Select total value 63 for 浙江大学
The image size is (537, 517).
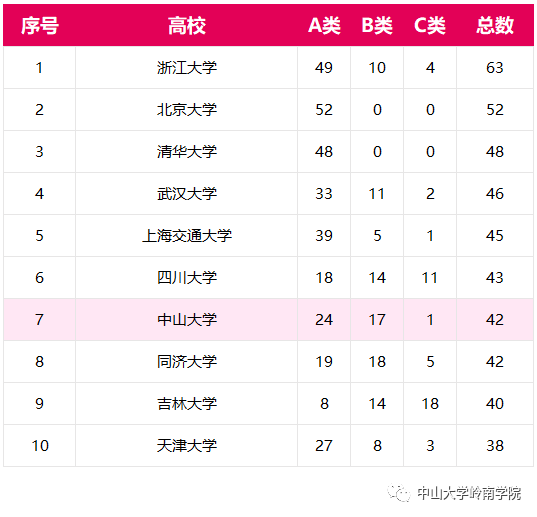tap(495, 67)
